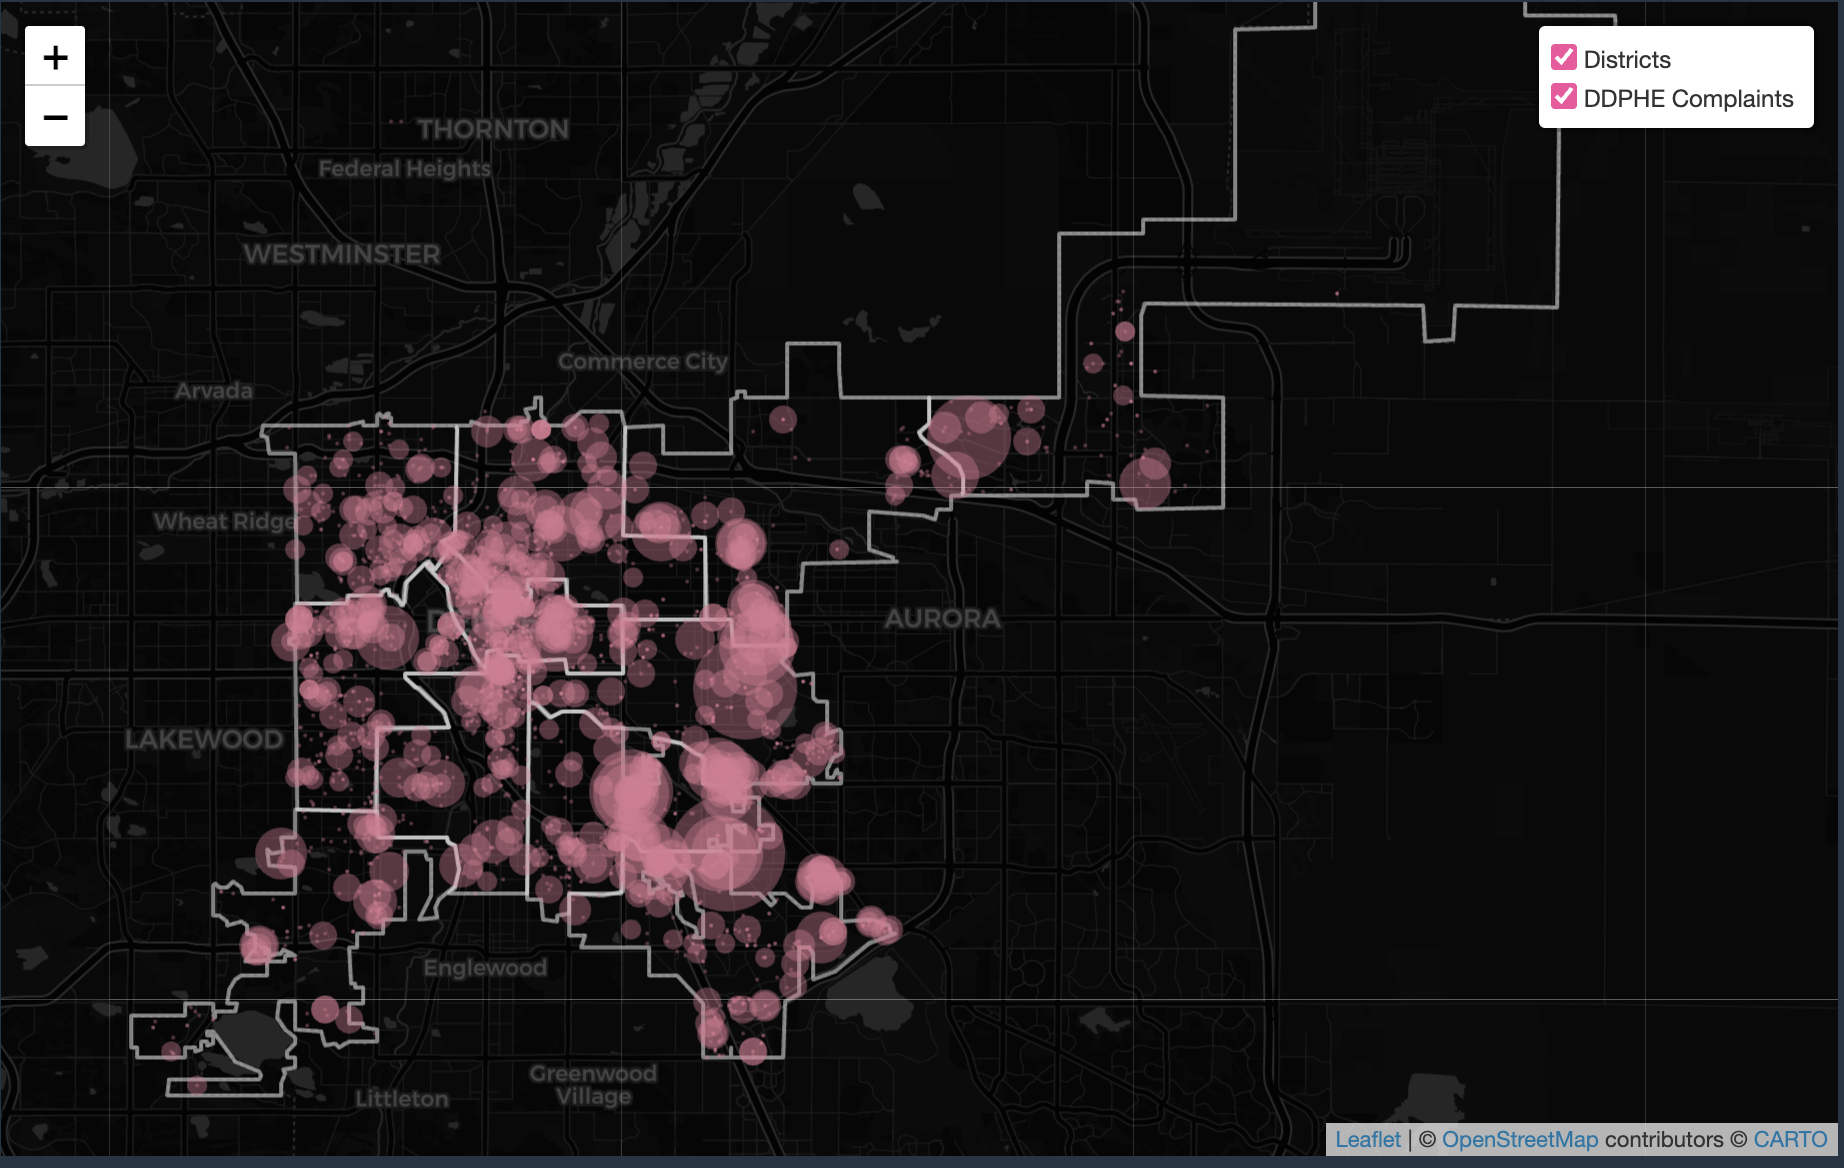Select the faint complaint dots near THORNTON
Viewport: 1844px width, 1168px height.
[390, 120]
